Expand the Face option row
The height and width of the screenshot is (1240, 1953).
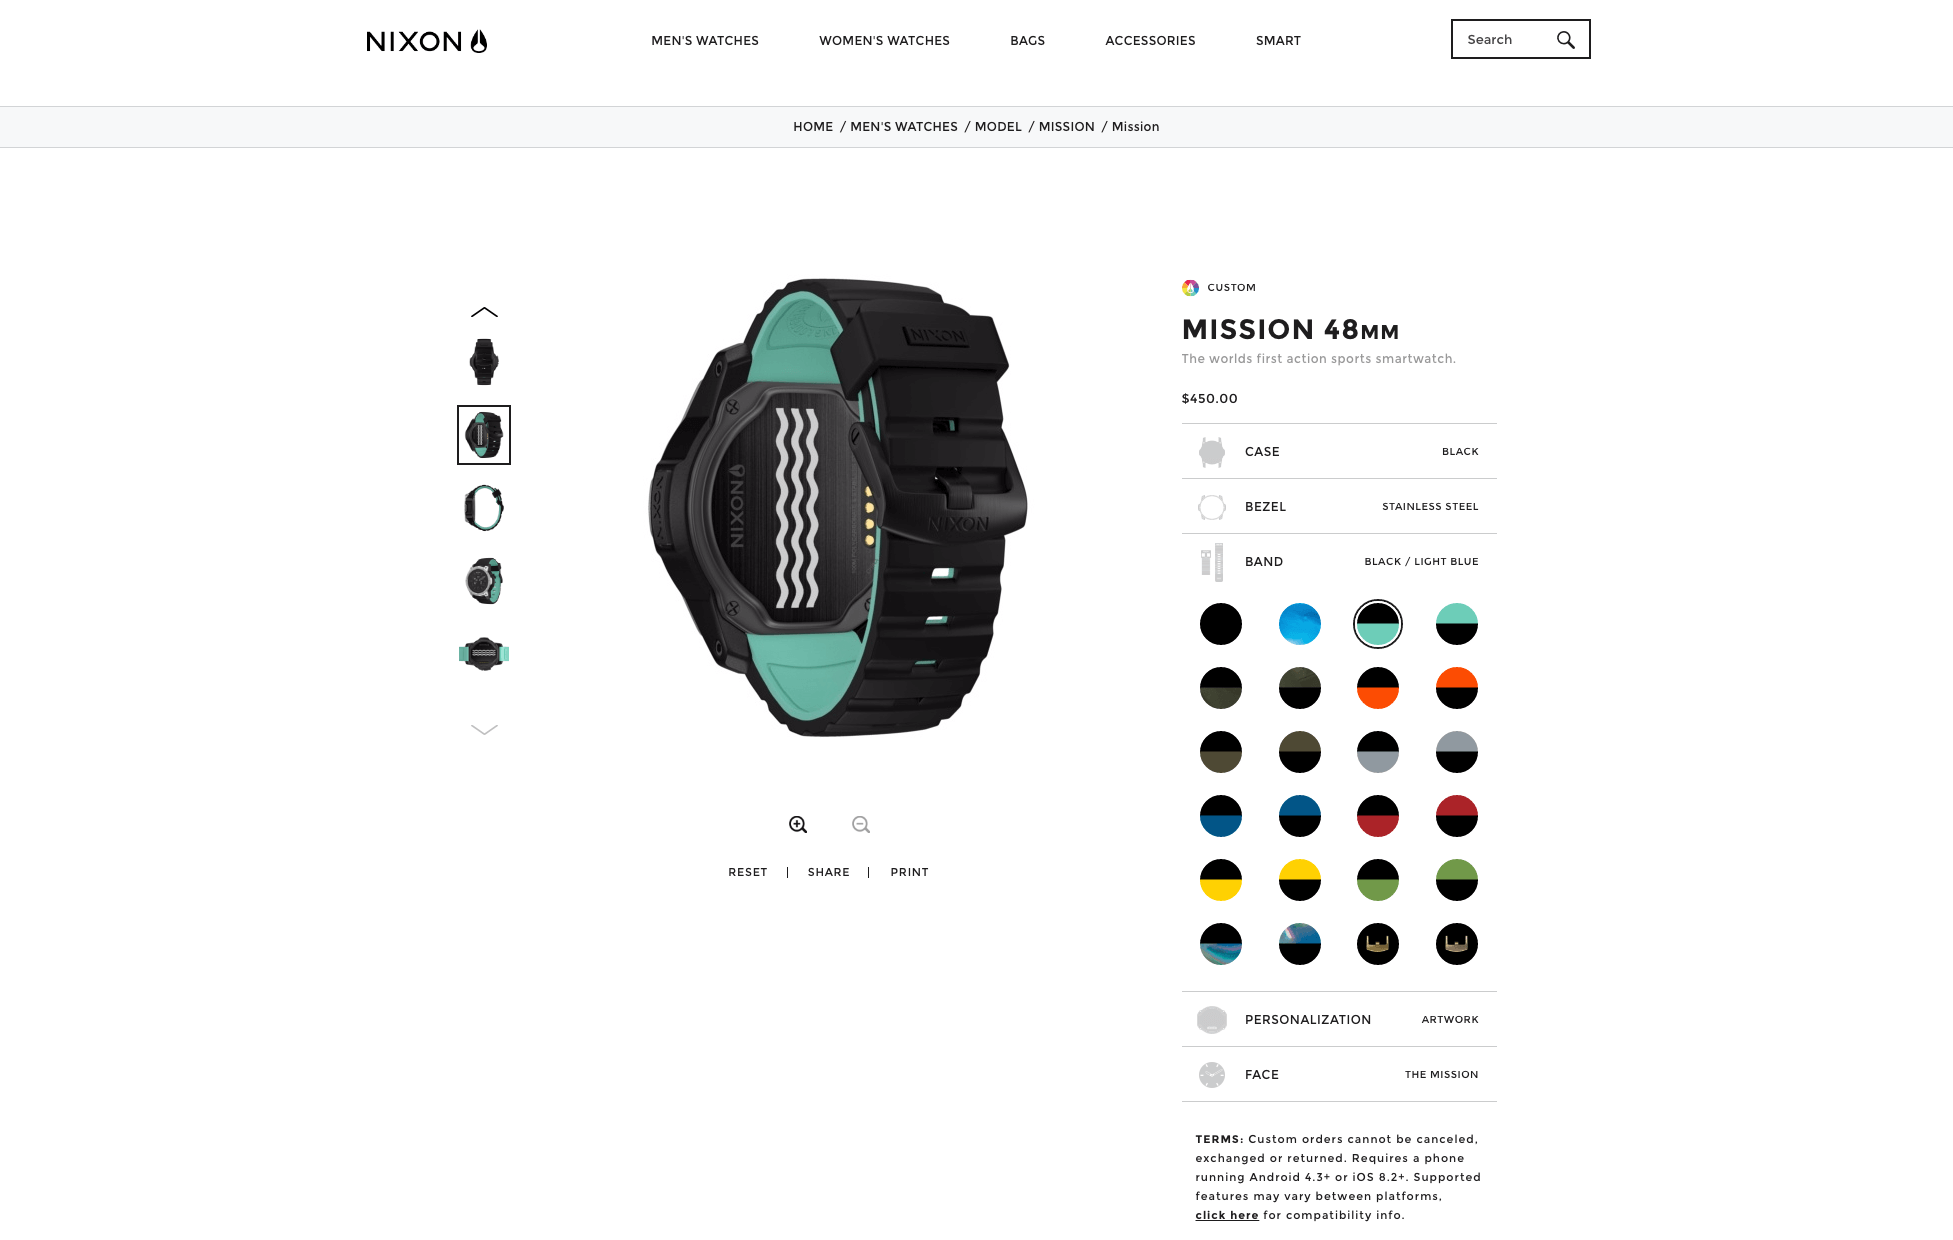1339,1075
